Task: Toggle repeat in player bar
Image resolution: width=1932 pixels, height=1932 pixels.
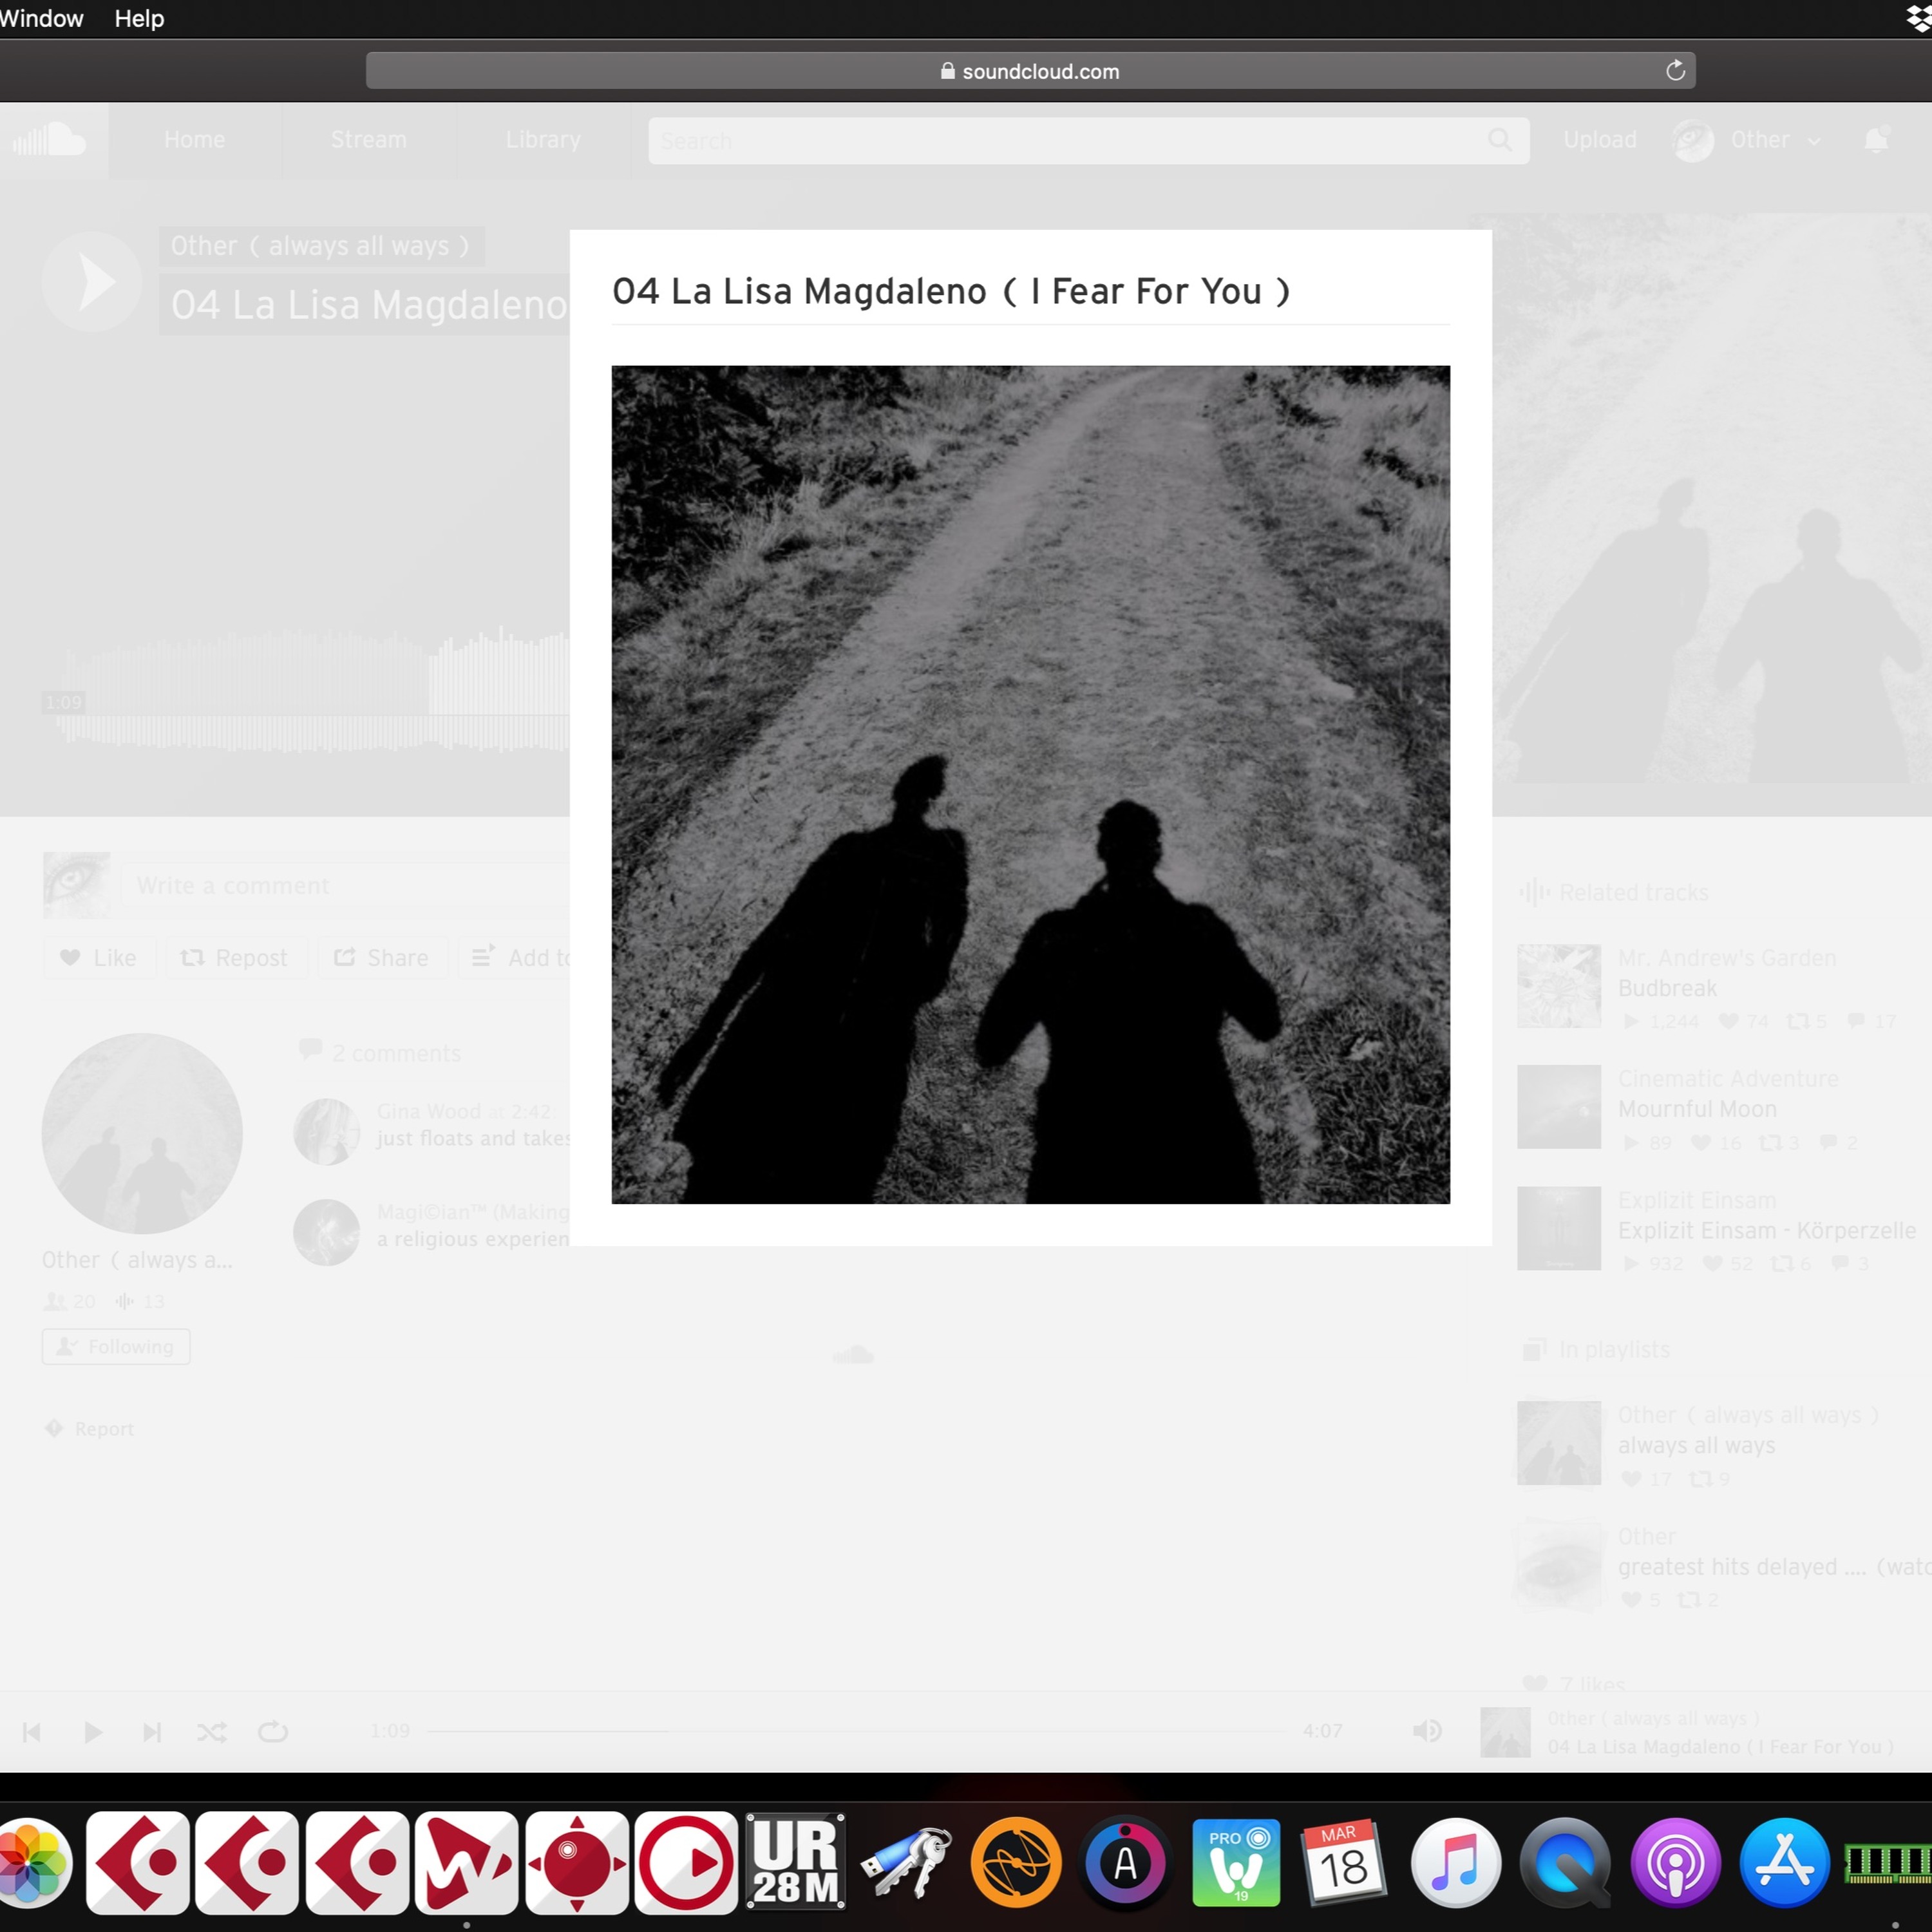Action: (272, 1731)
